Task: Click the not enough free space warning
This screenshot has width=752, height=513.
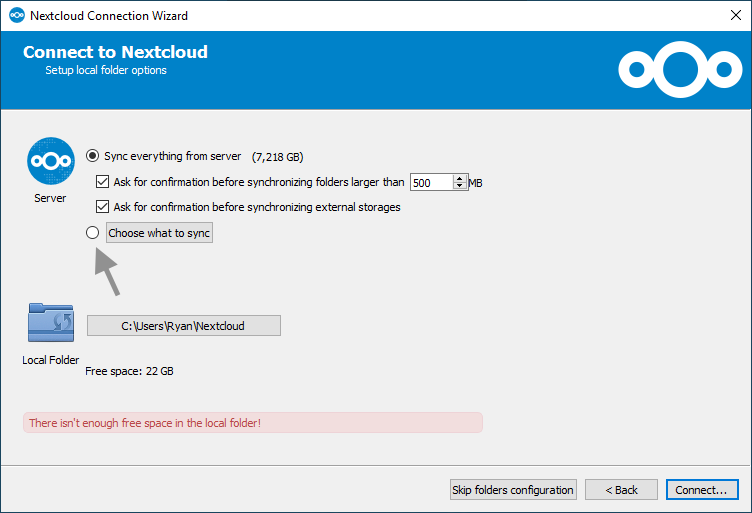Action: pos(253,423)
